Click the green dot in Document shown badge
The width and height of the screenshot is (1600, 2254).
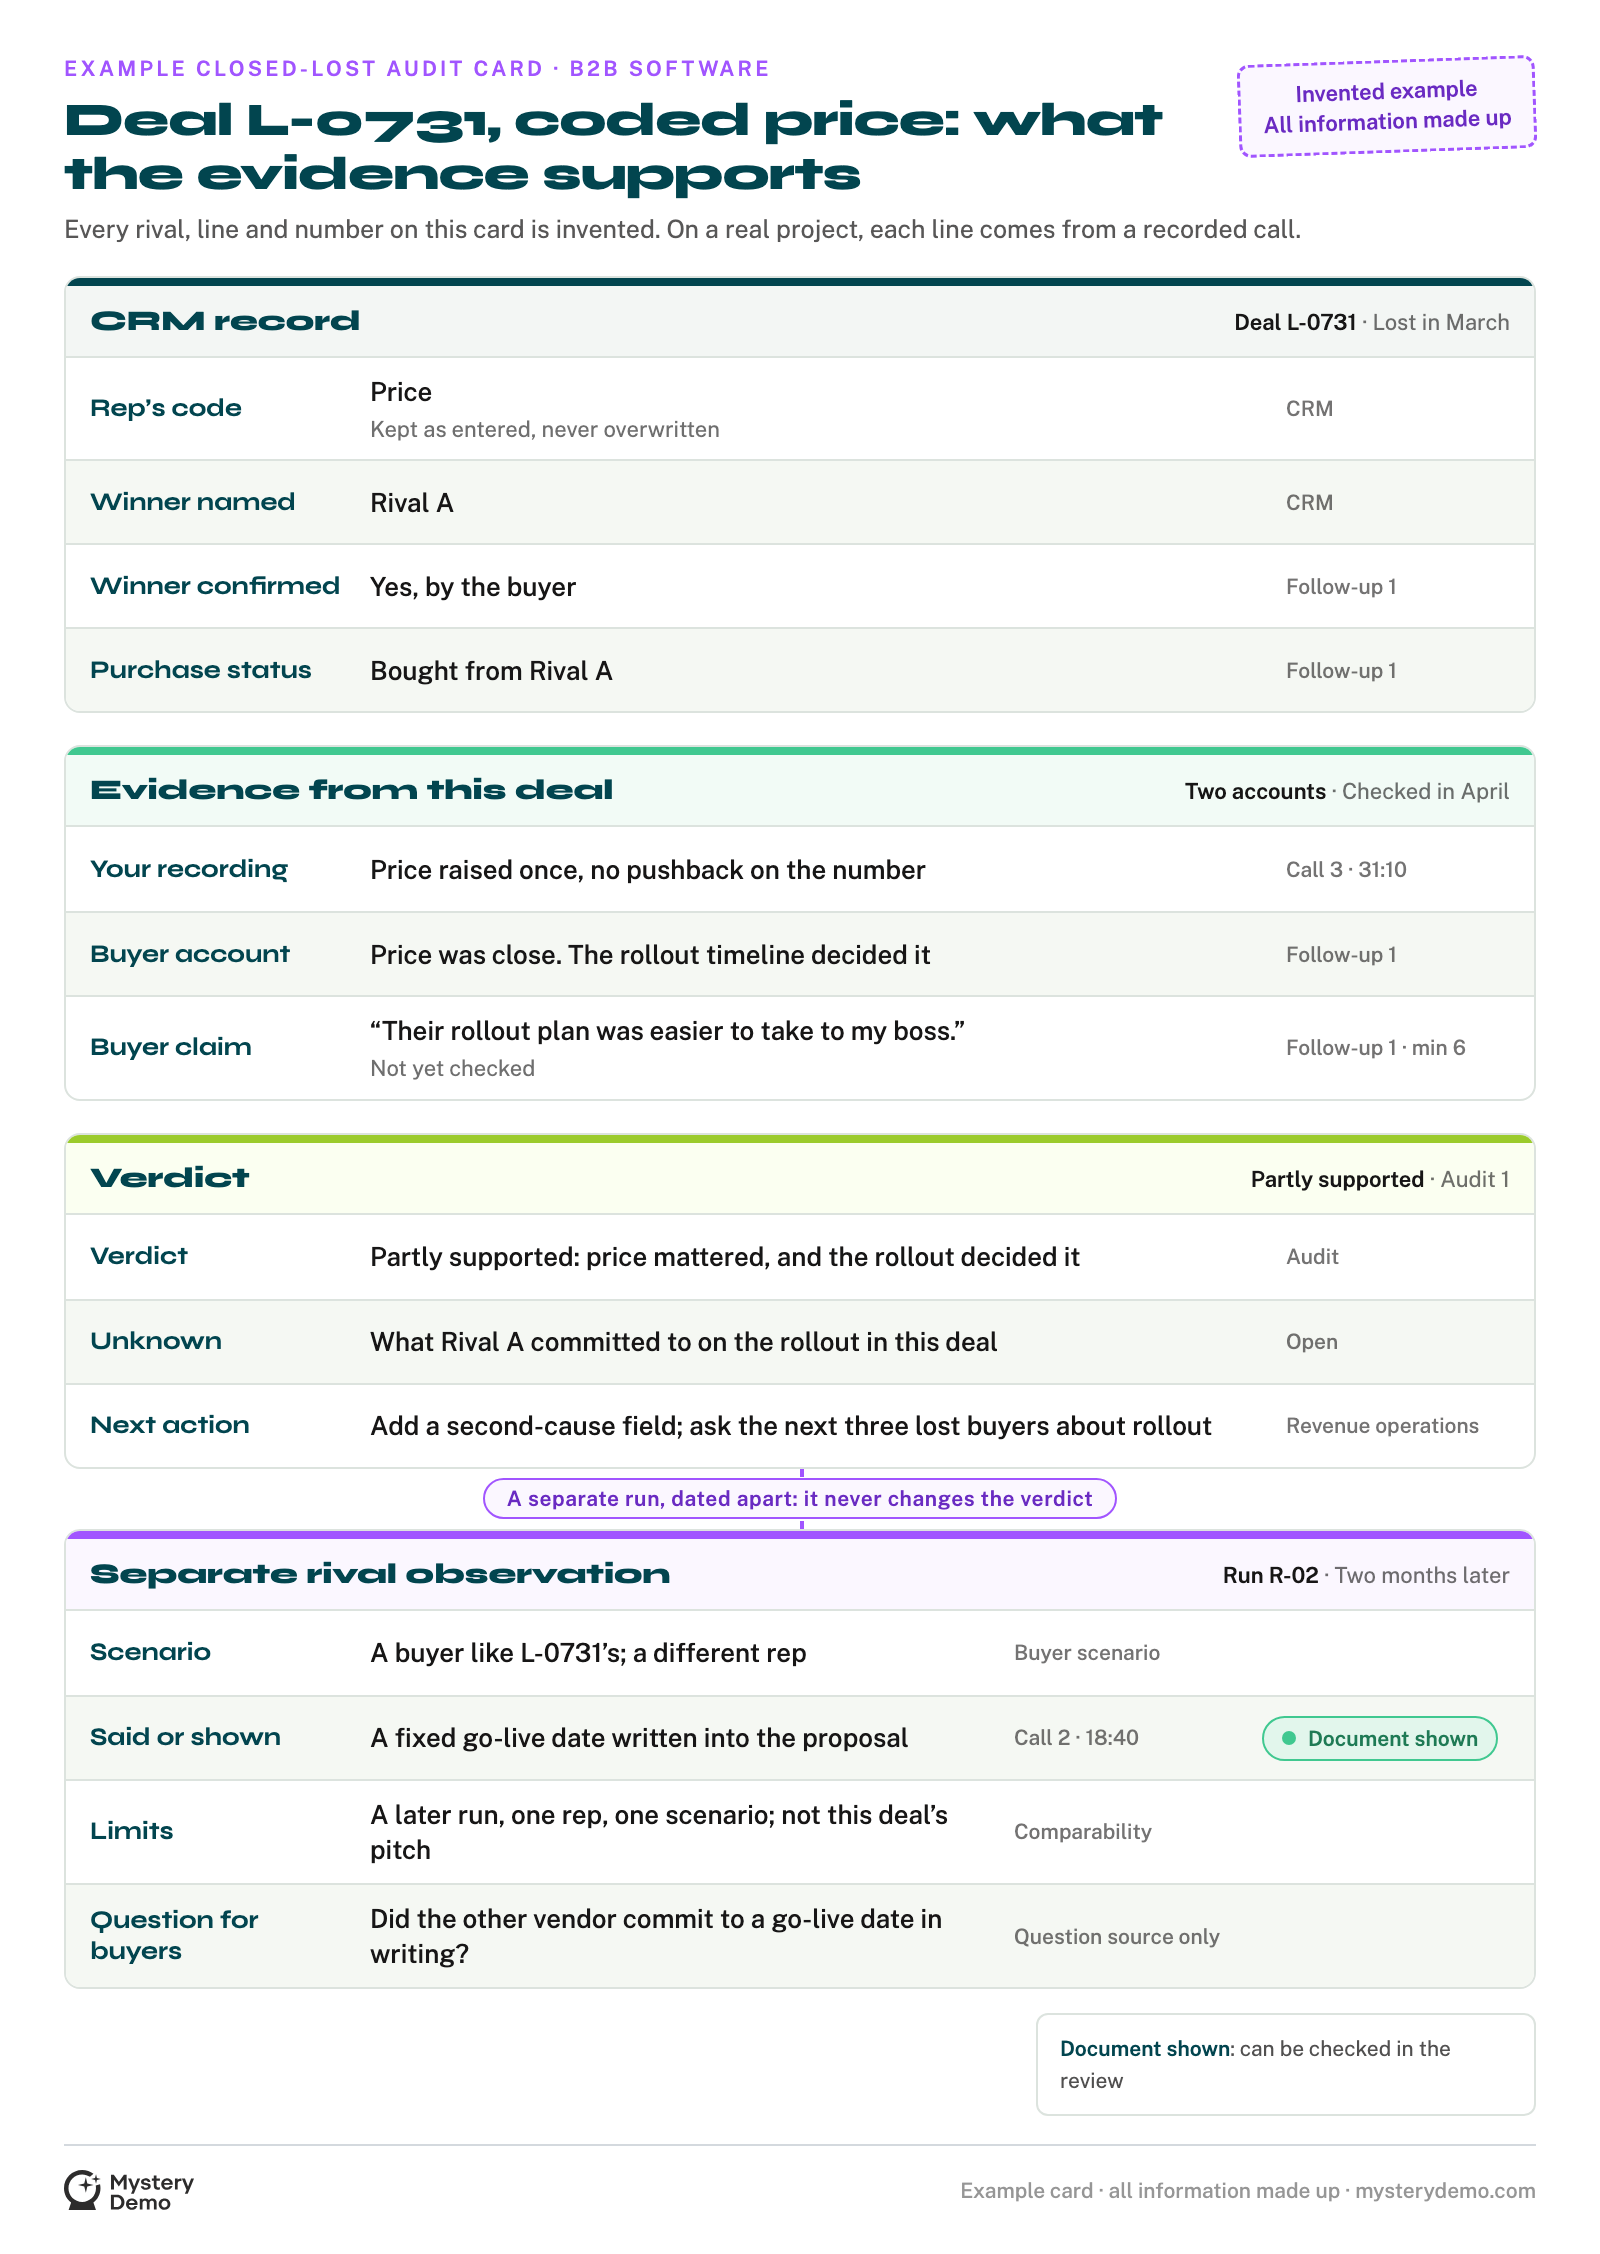click(1289, 1738)
